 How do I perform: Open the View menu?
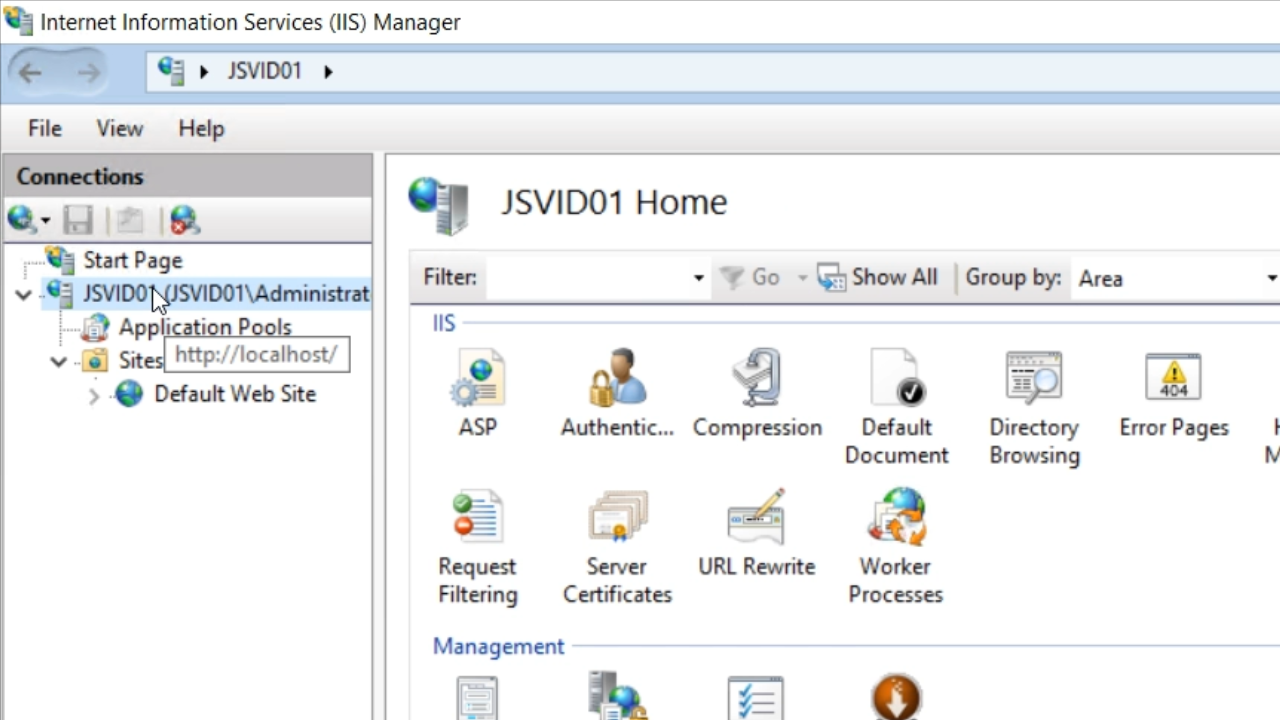pyautogui.click(x=119, y=129)
